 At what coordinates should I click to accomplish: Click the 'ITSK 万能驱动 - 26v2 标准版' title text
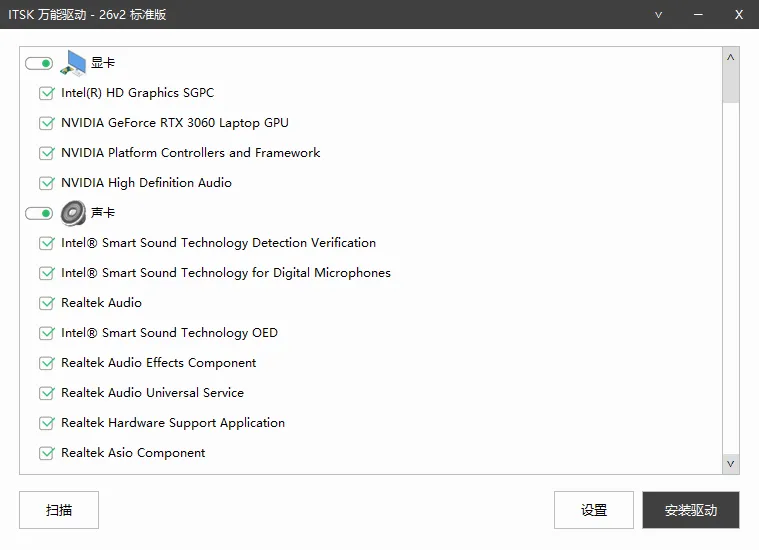[x=87, y=15]
